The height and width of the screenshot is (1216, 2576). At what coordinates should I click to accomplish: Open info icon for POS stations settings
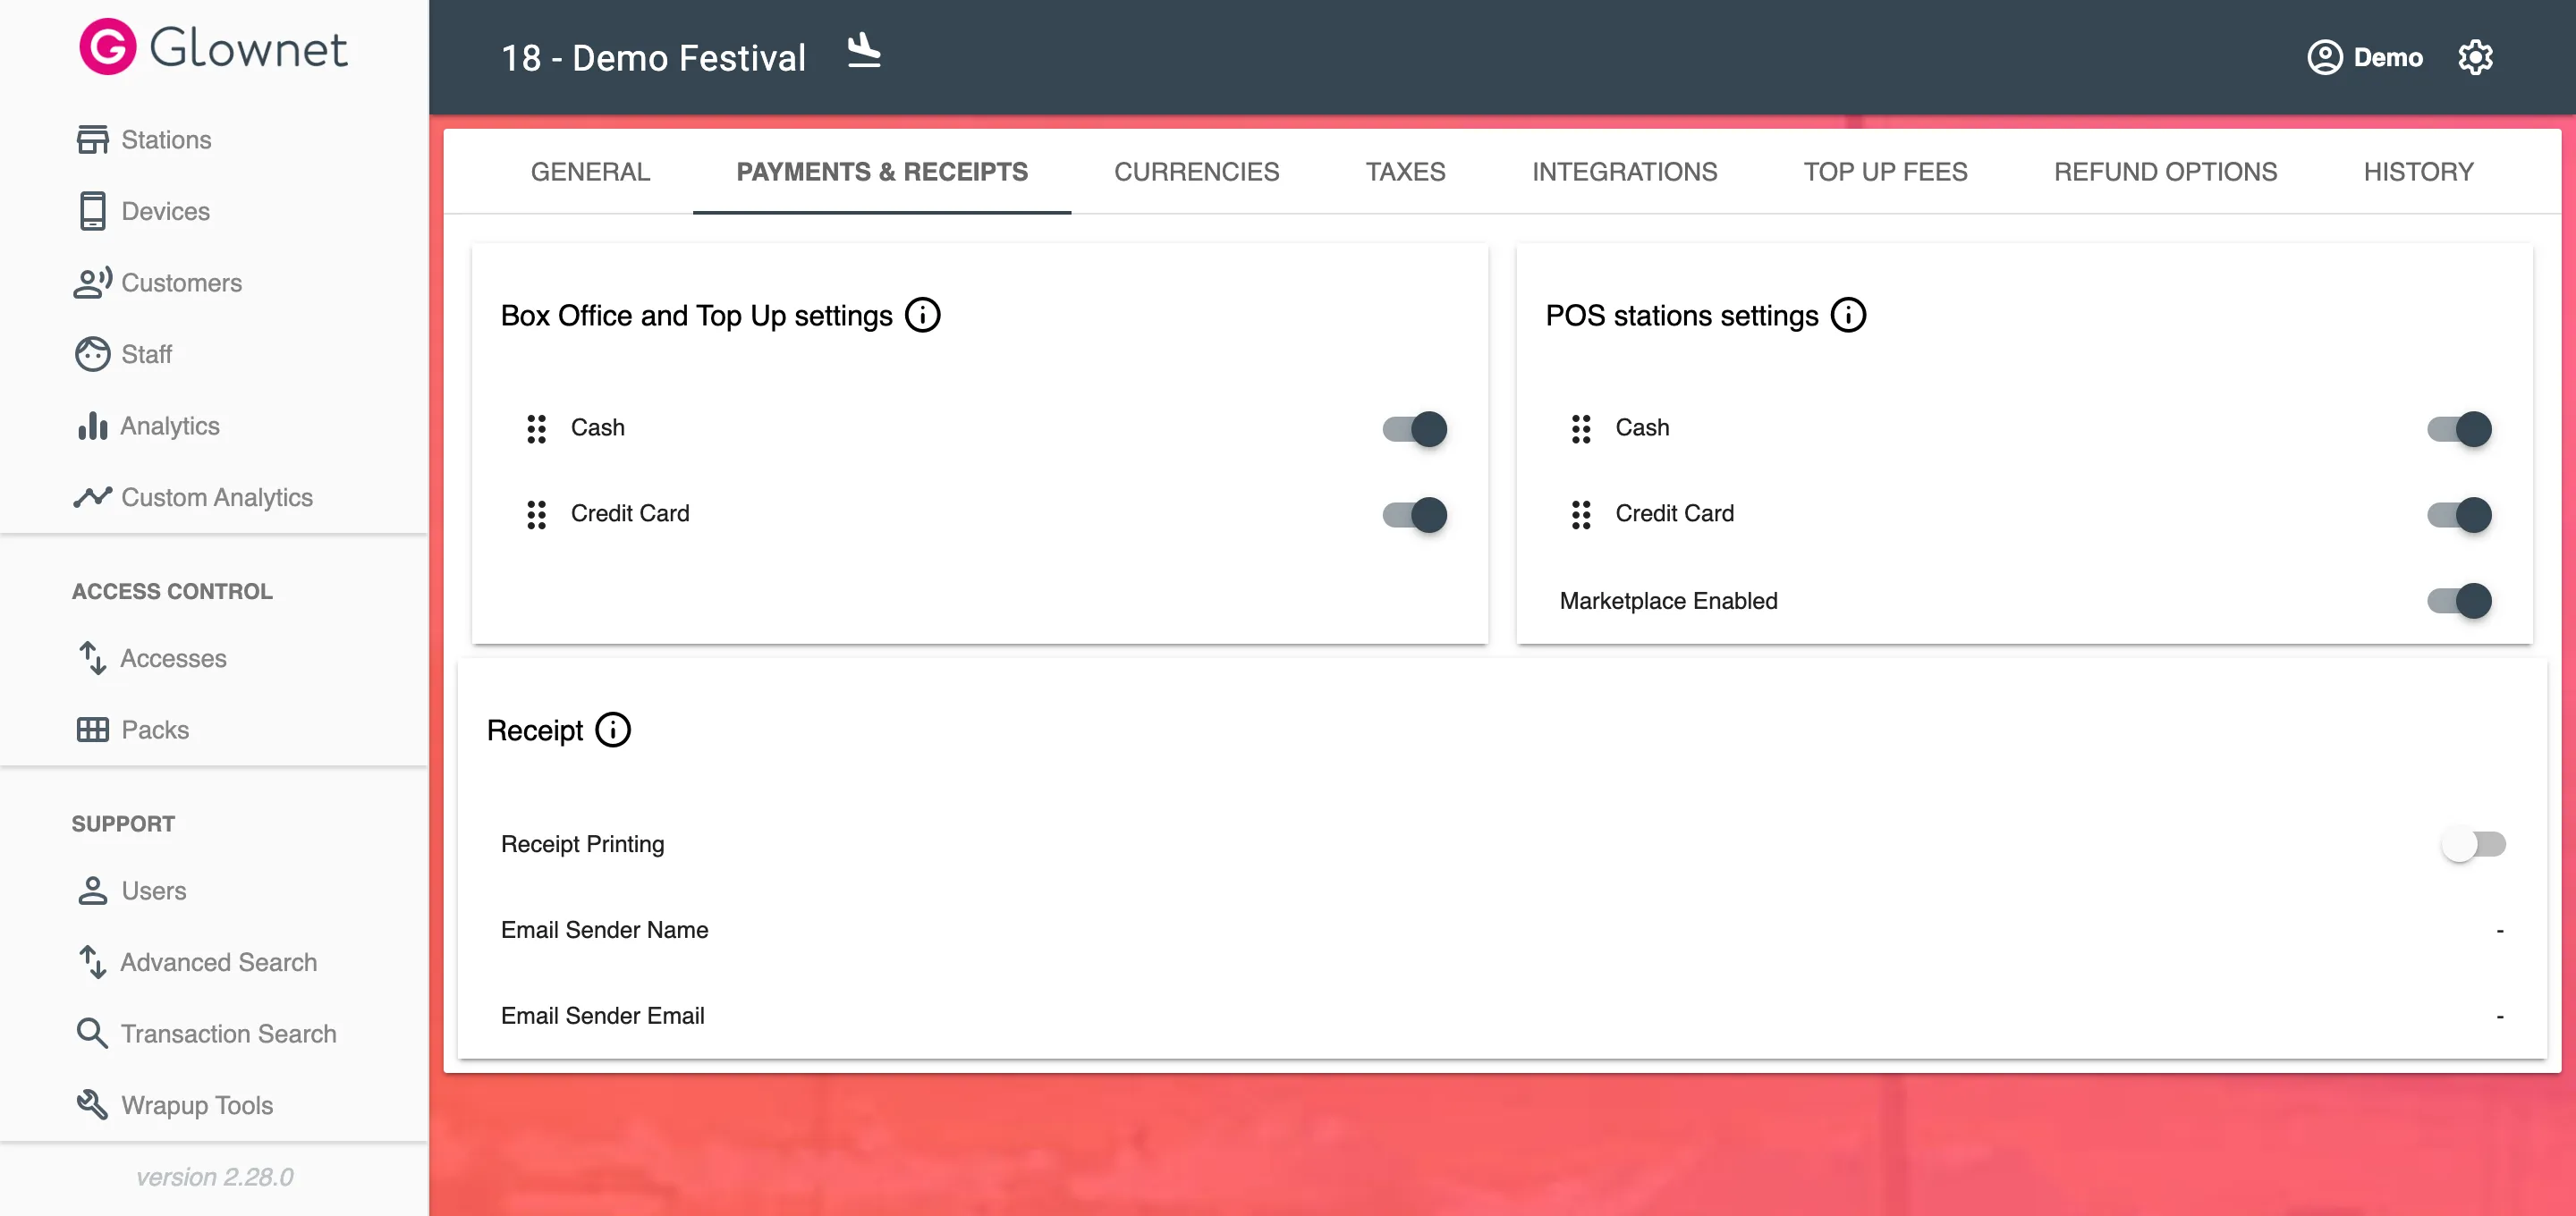coord(1847,315)
